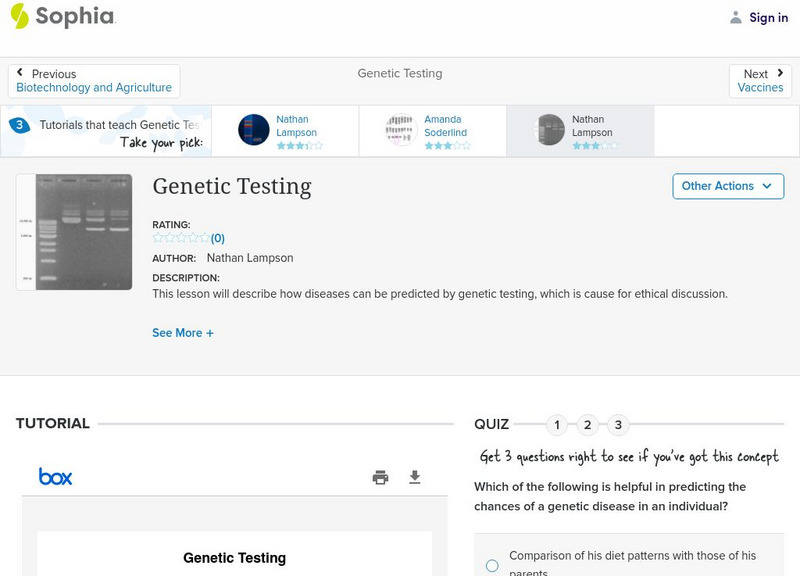
Task: Open the Other Actions dropdown
Action: pos(727,186)
